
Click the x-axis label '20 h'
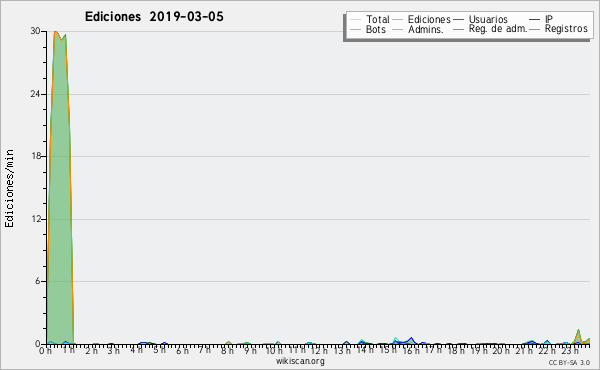coord(501,351)
